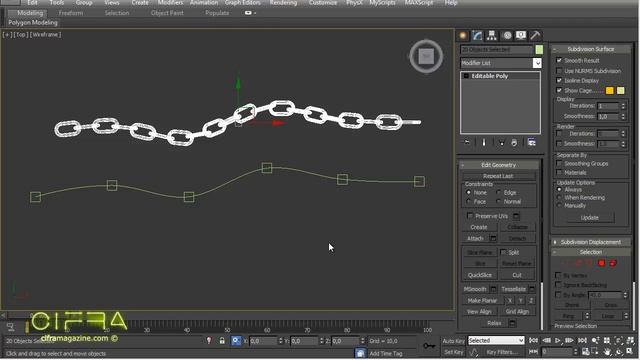Collapse the Edit Geometry rollout
This screenshot has width=640, height=360.
498,165
